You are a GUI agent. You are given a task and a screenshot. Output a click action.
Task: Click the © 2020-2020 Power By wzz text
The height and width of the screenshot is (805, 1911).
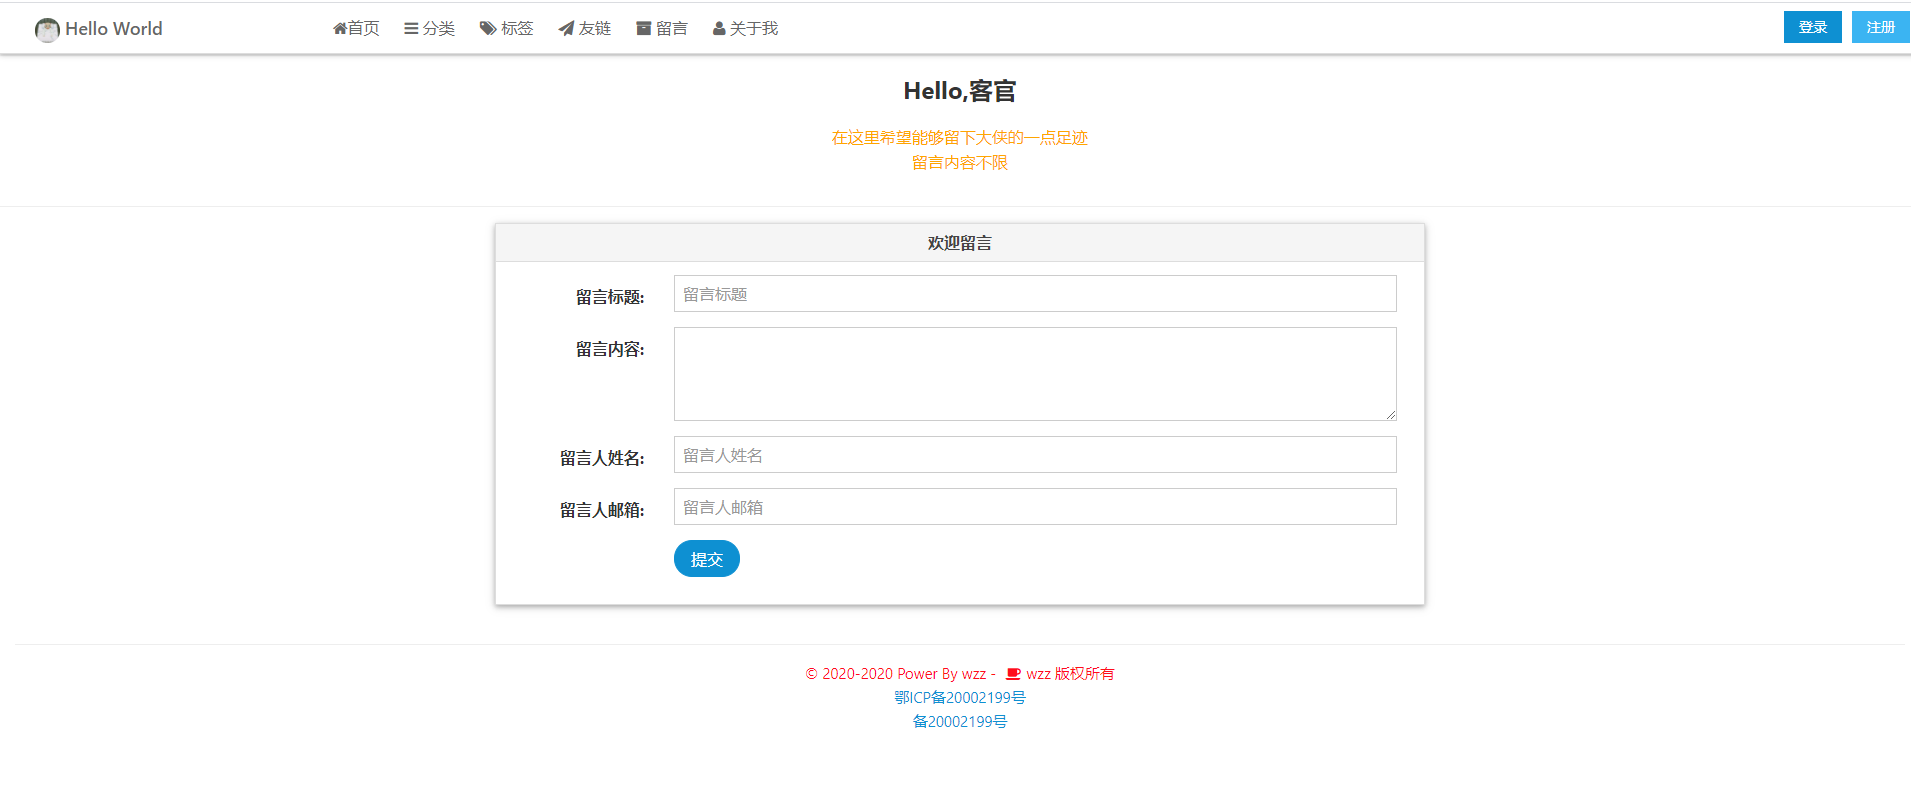[896, 674]
